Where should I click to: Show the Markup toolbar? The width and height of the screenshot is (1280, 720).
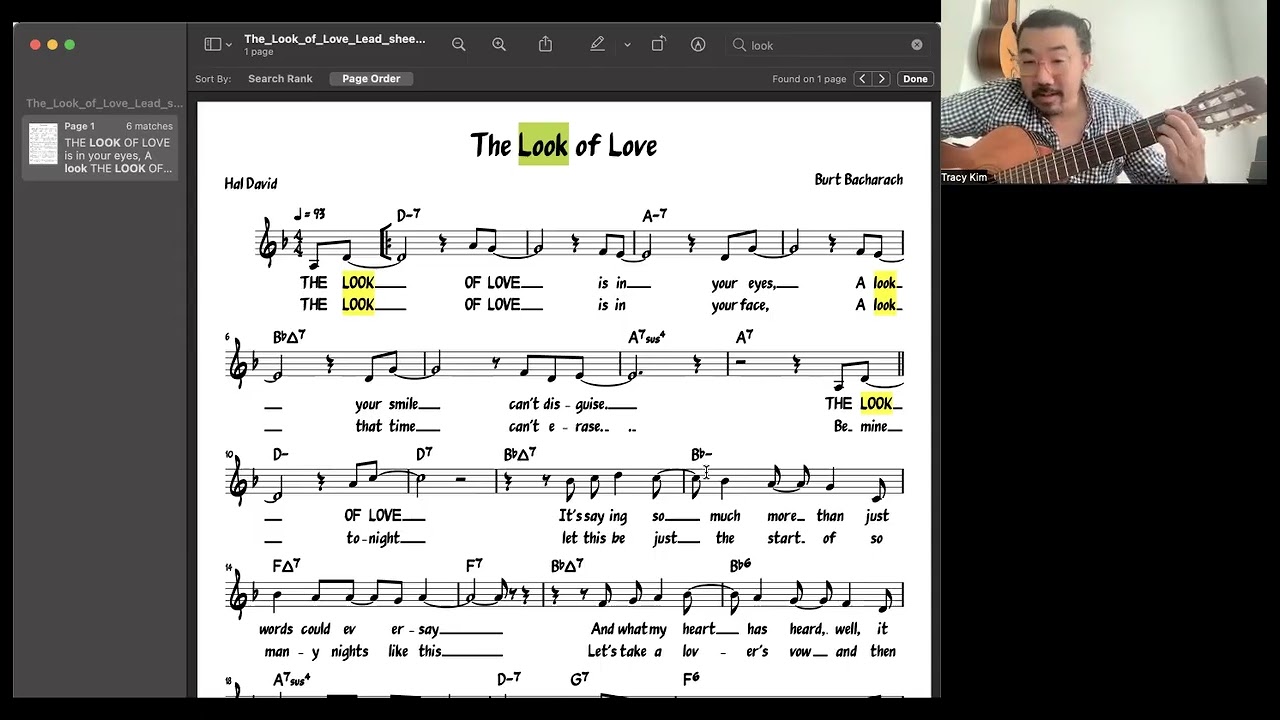pyautogui.click(x=698, y=44)
